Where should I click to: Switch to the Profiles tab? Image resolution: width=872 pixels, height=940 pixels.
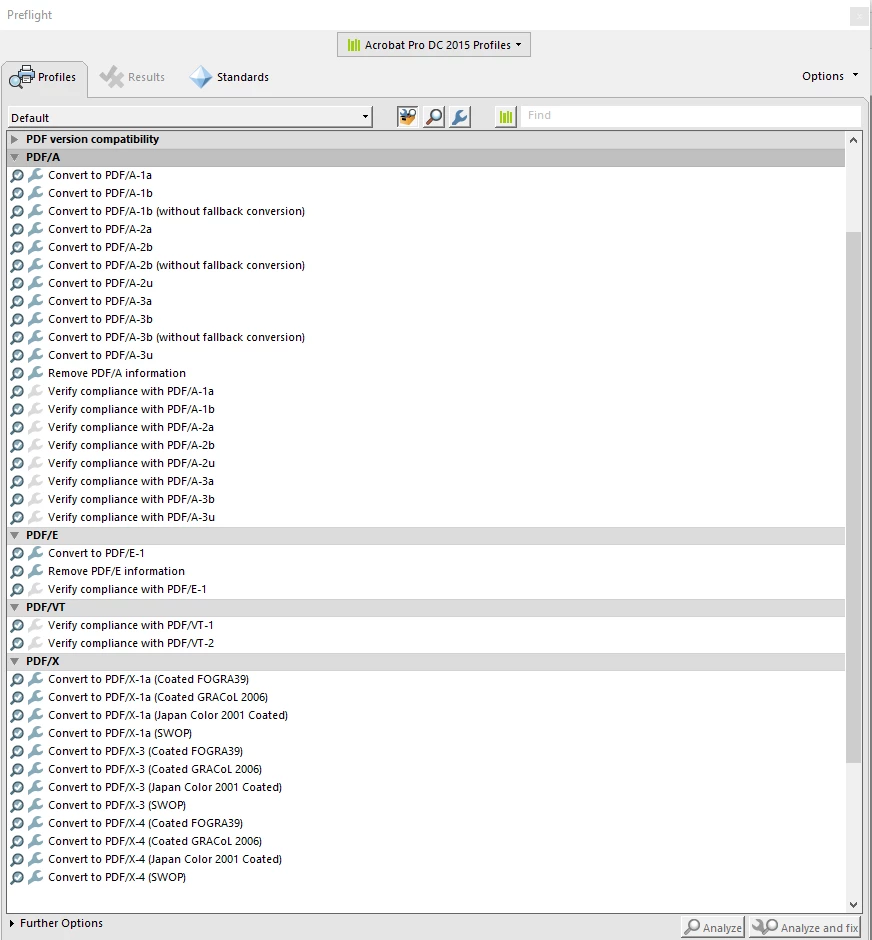[x=45, y=78]
